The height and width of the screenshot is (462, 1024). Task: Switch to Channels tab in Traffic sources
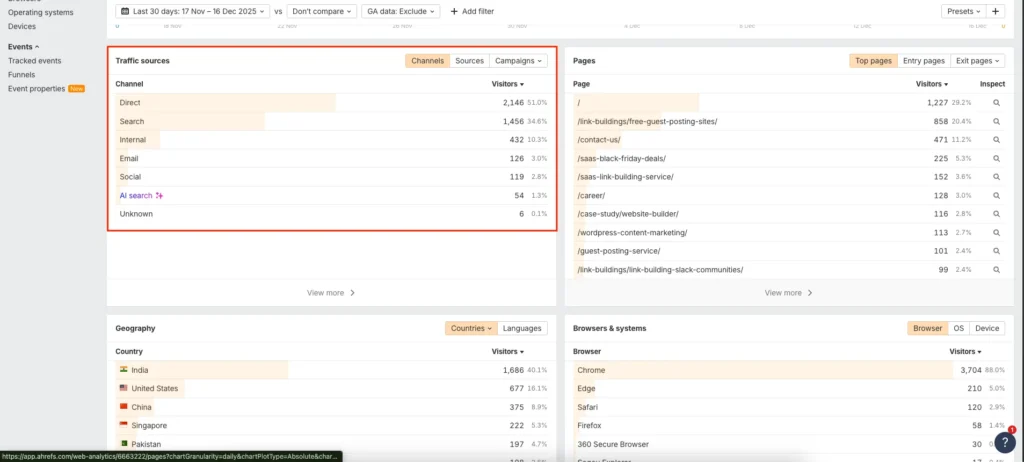click(428, 61)
